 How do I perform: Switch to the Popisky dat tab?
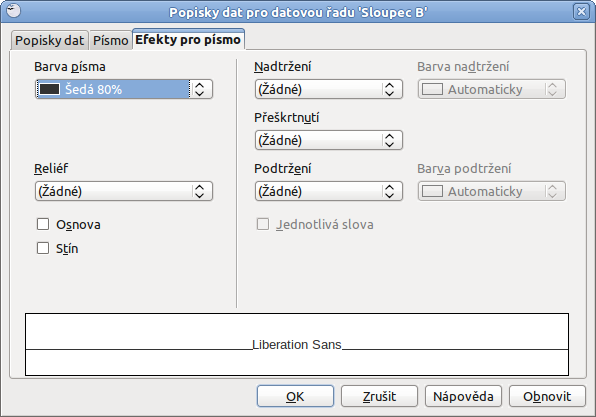pyautogui.click(x=49, y=40)
